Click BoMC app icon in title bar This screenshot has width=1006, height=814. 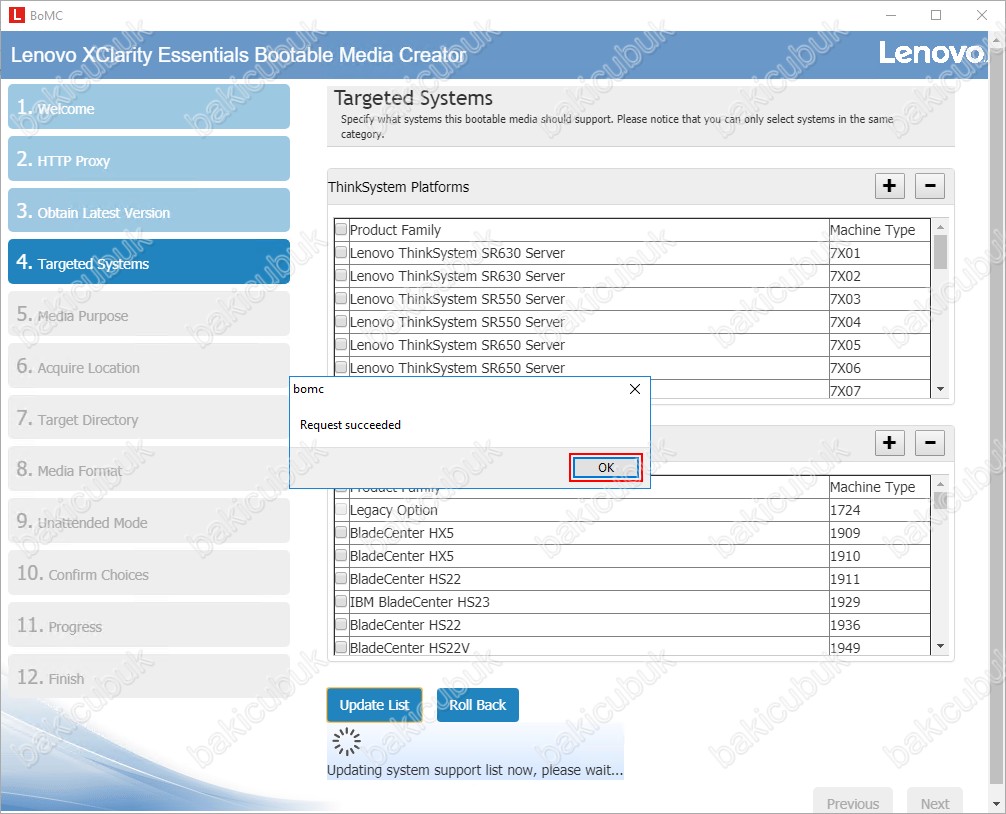[x=17, y=15]
